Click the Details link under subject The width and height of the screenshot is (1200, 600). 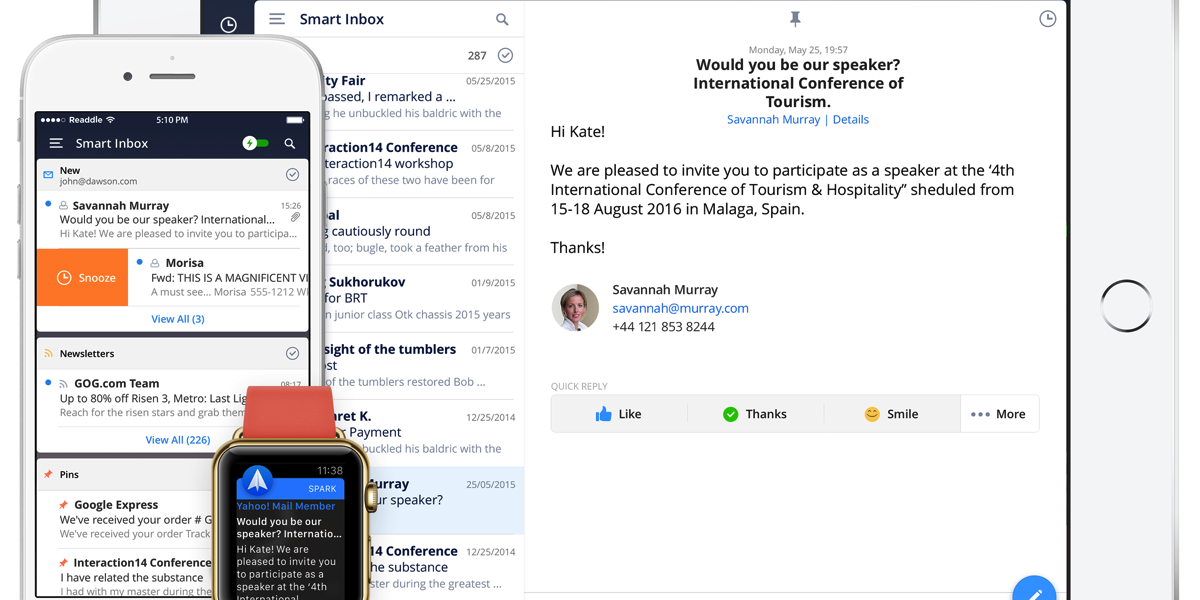point(850,119)
